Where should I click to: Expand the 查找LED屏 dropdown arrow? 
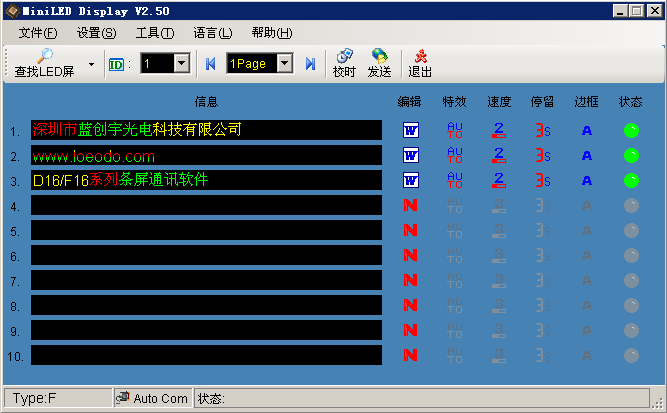[x=91, y=64]
